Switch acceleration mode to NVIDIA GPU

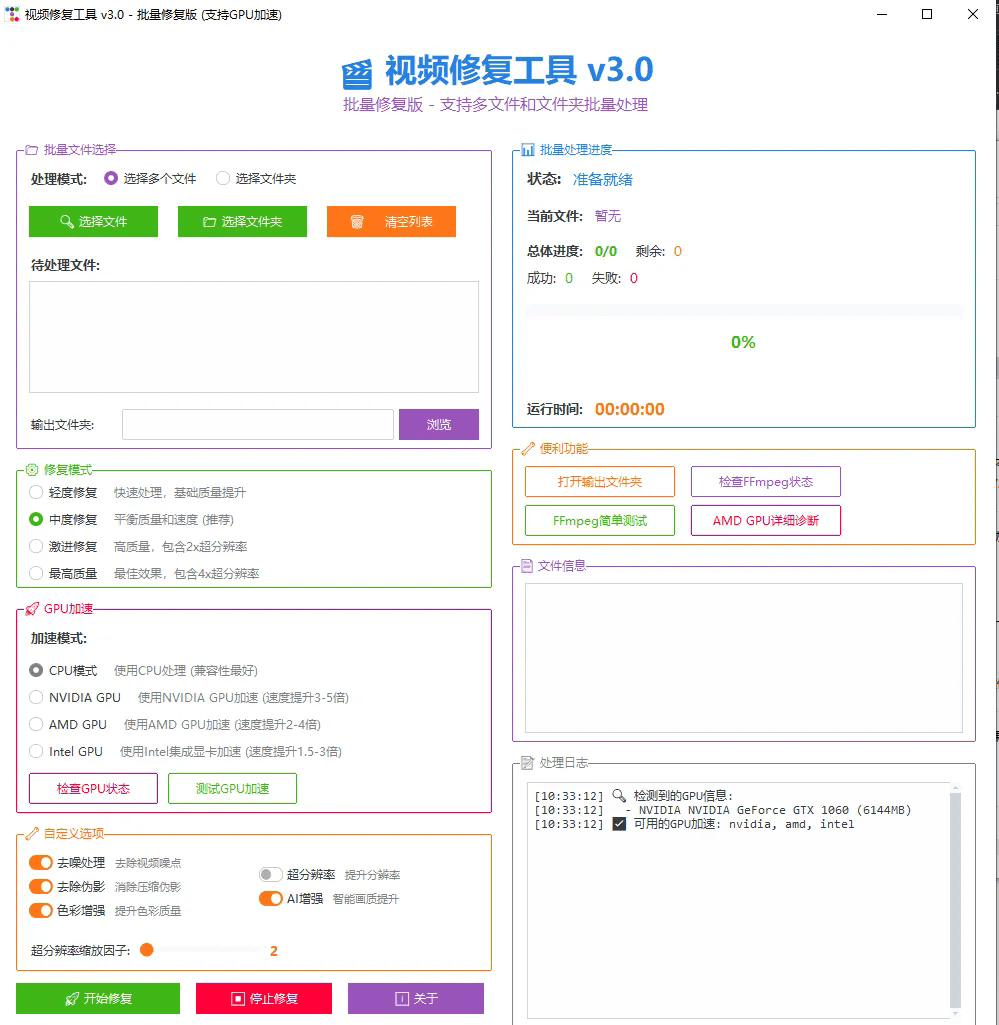click(36, 697)
